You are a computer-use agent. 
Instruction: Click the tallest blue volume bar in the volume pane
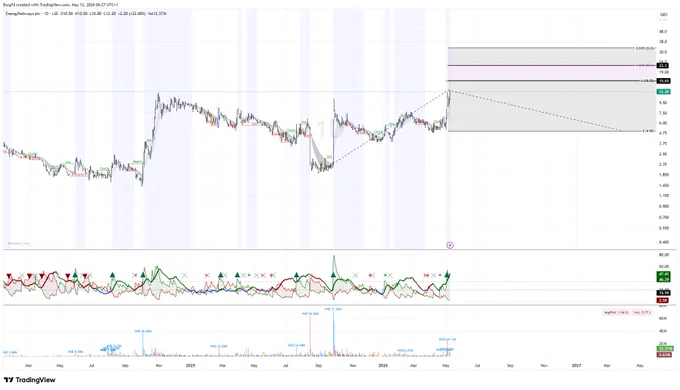coord(333,333)
